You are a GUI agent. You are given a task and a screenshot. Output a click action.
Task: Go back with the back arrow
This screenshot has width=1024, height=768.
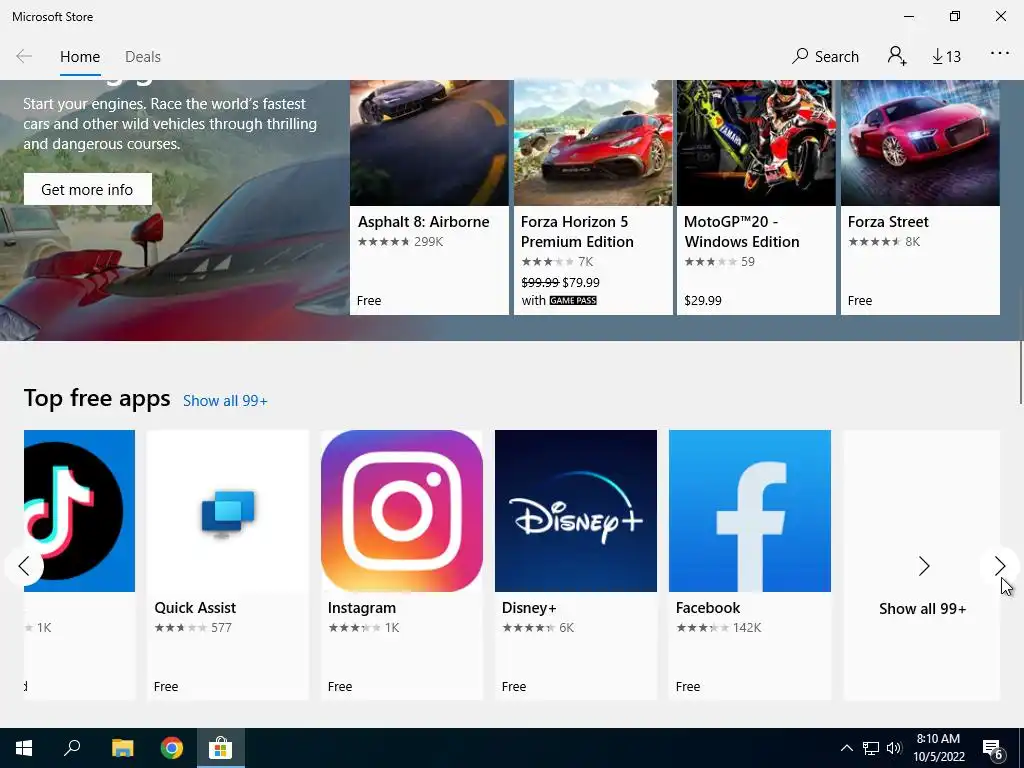tap(24, 56)
